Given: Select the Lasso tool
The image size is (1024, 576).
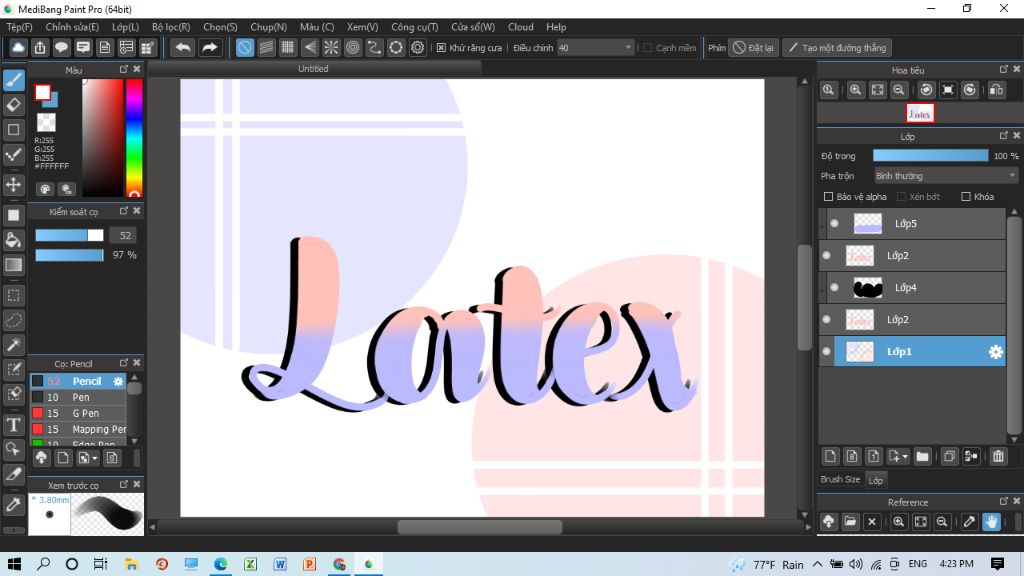Looking at the screenshot, I should 14,320.
